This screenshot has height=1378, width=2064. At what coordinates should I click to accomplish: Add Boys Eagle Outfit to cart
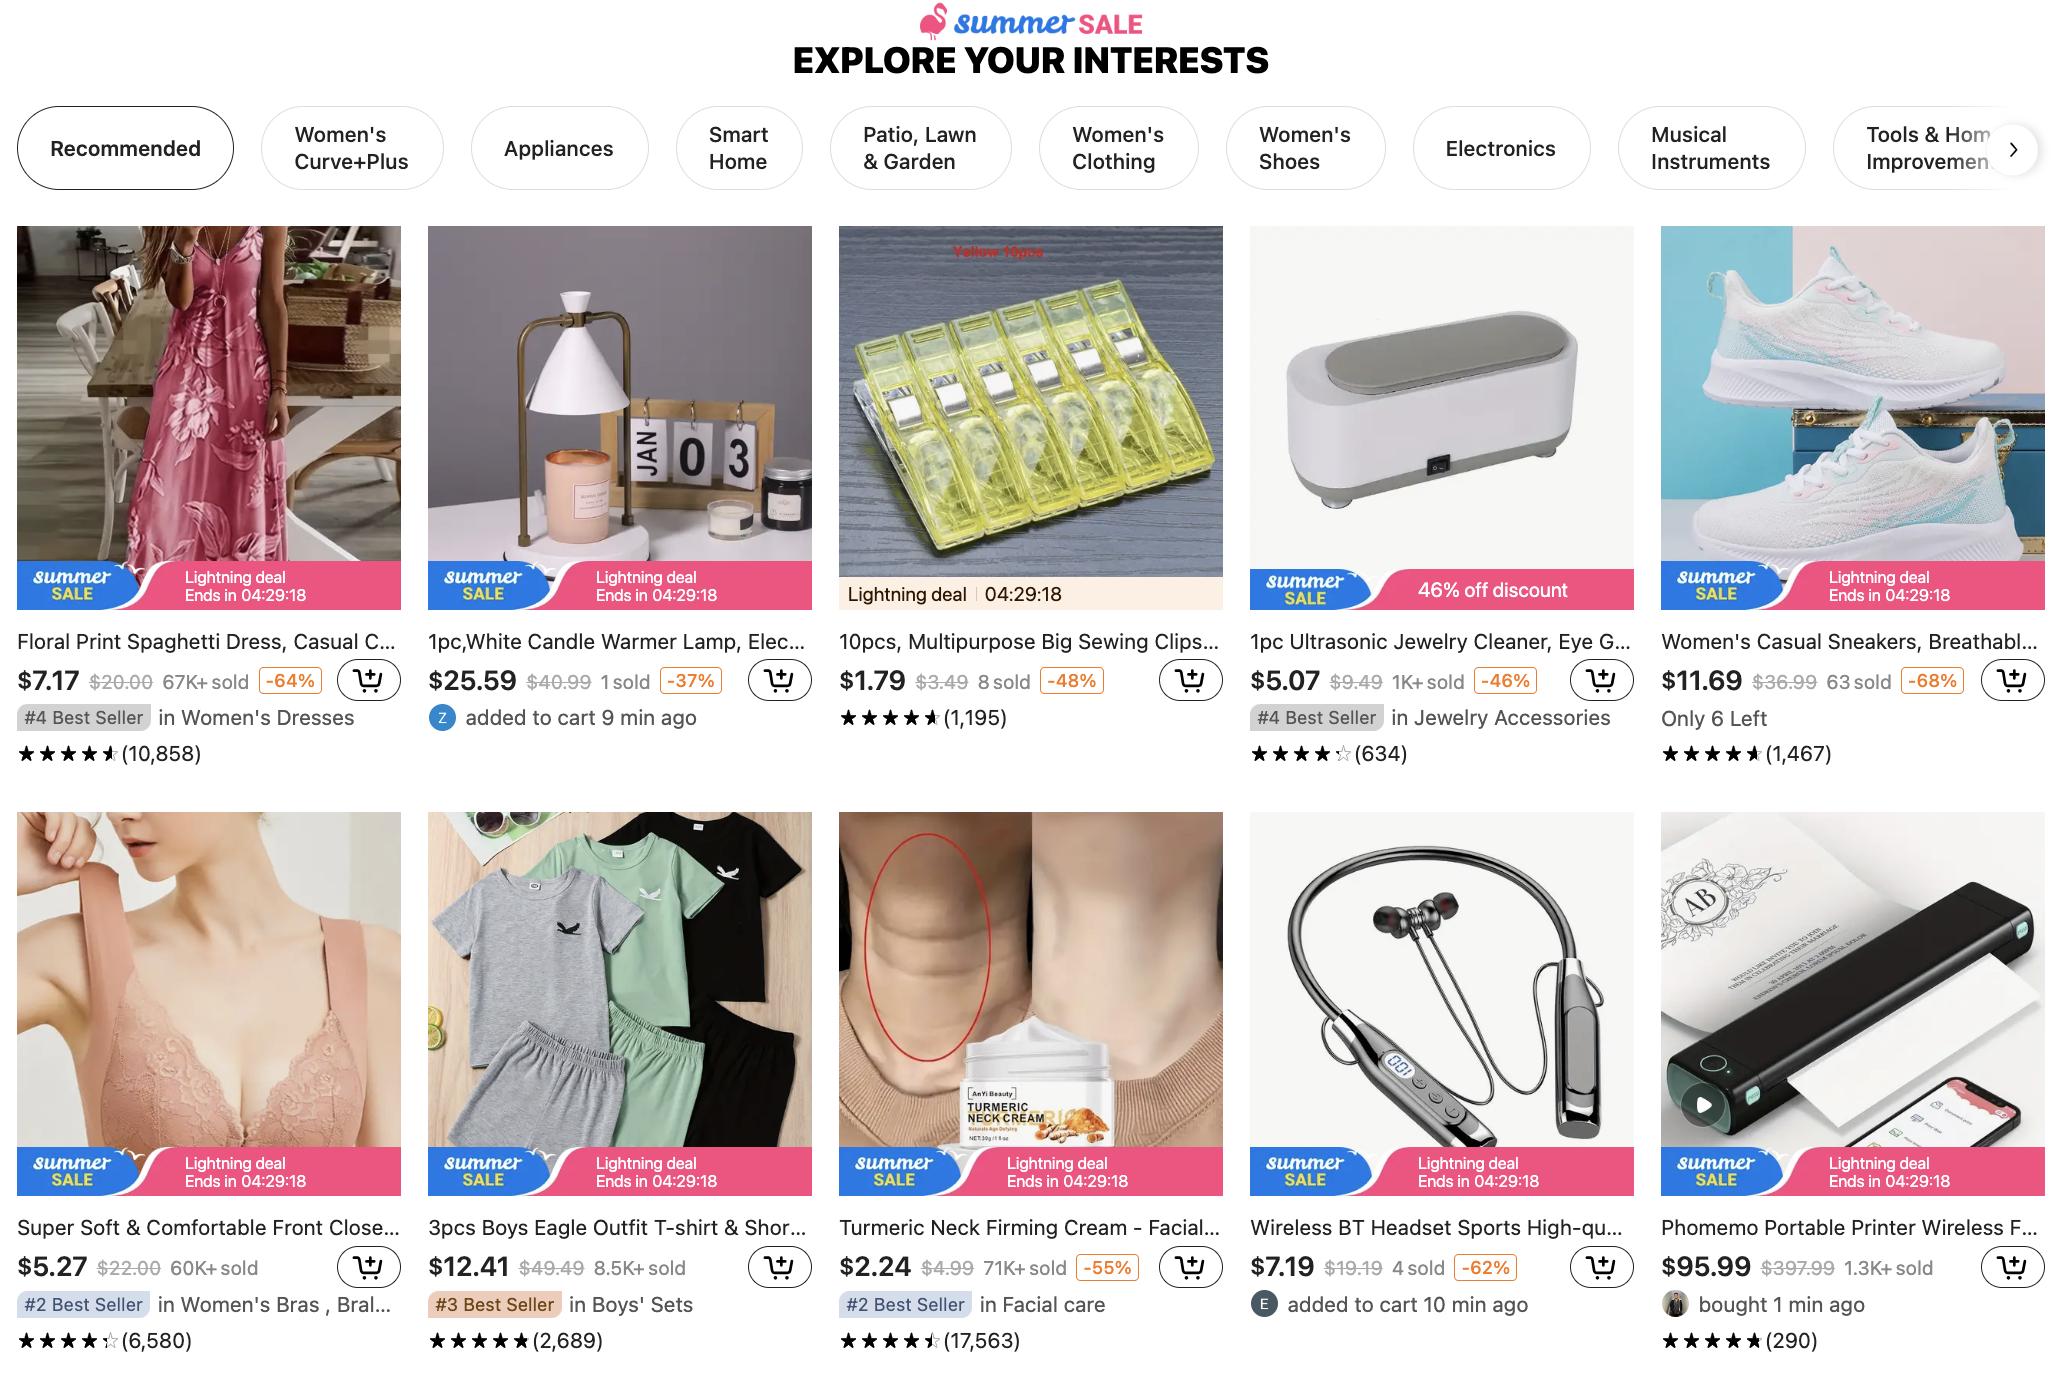tap(779, 1267)
